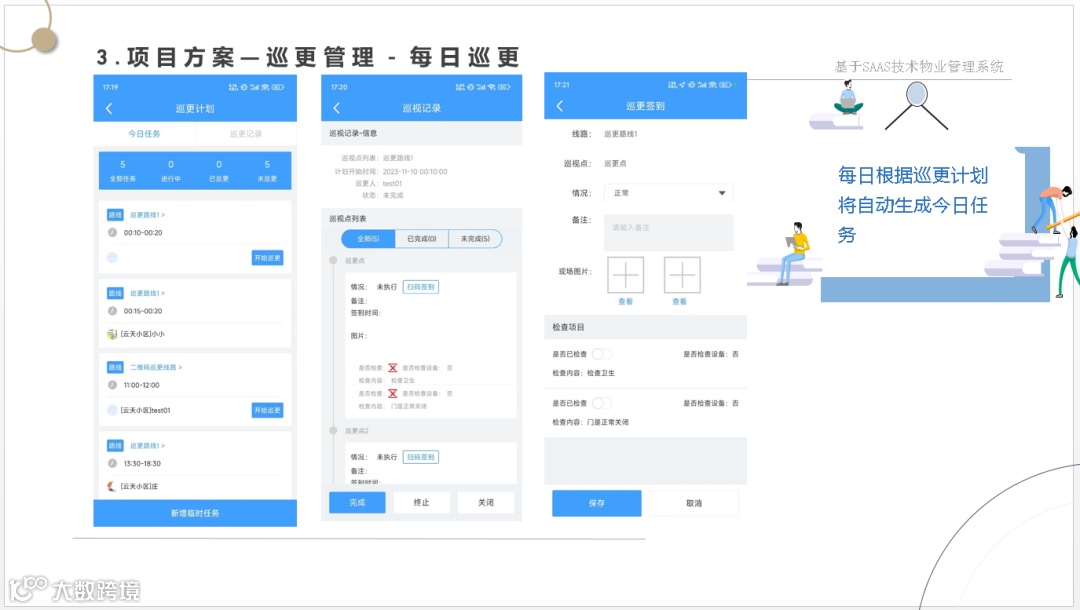
Task: Tap 扫码签到 for the first 巡更点
Action: pyautogui.click(x=421, y=286)
